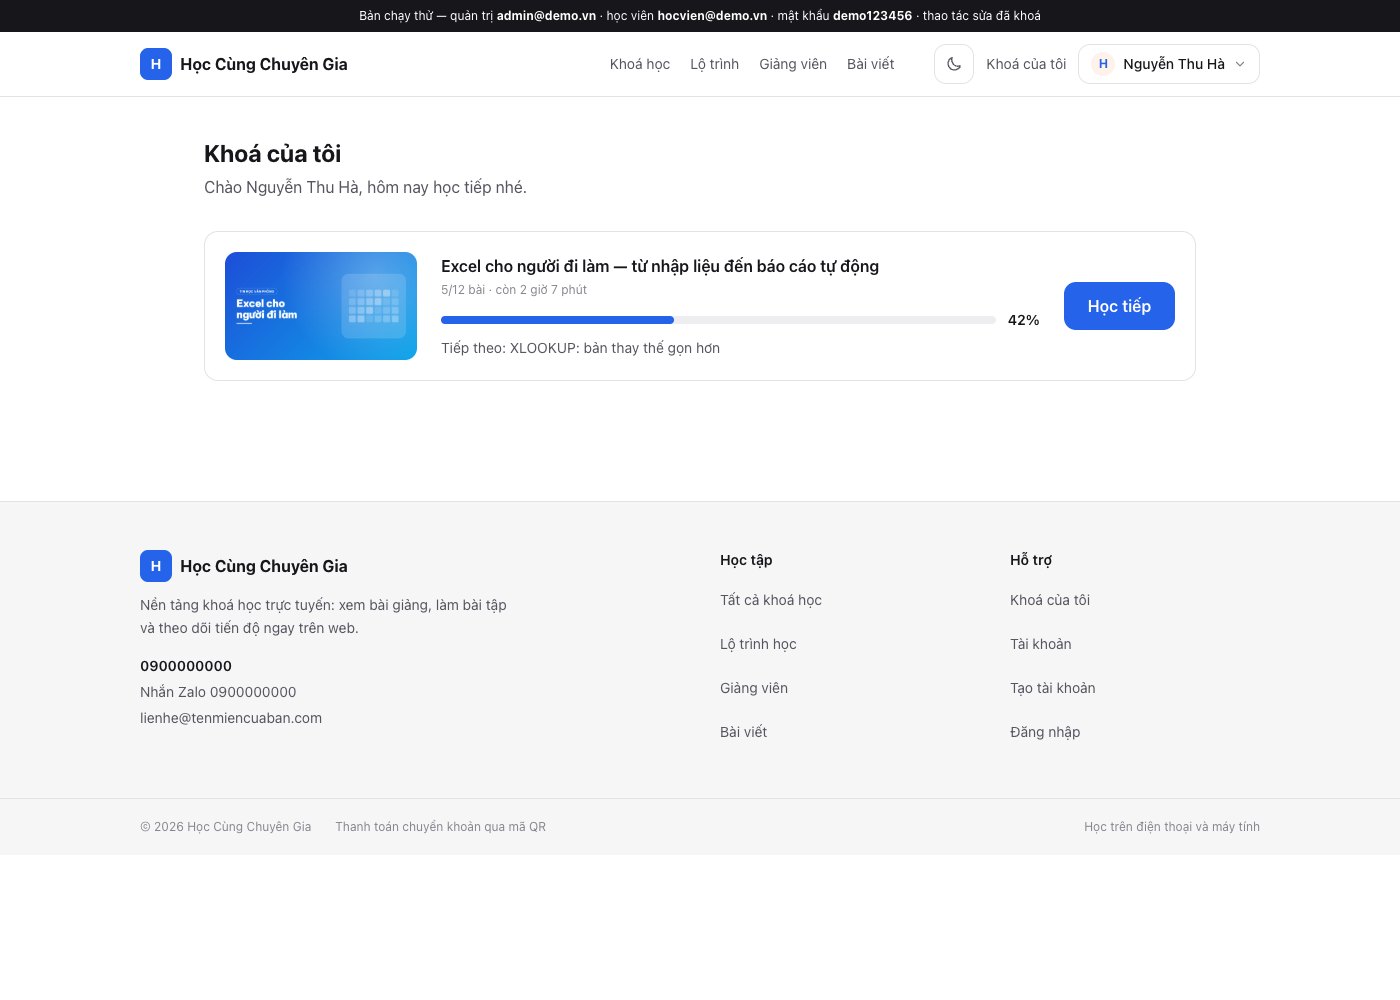The image size is (1400, 1000).
Task: Open footer link Tài khoản
Action: [x=1041, y=644]
